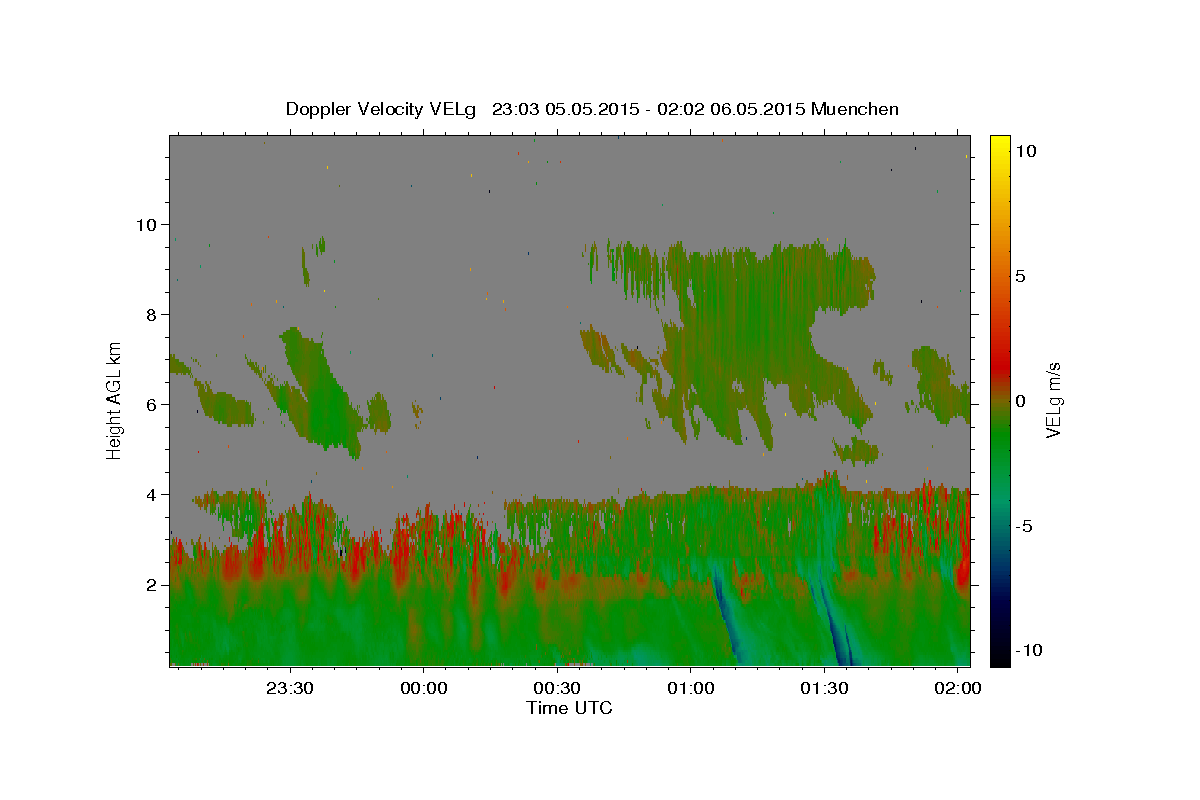Click the height axis label "8"
This screenshot has width=1200, height=800.
(x=150, y=314)
